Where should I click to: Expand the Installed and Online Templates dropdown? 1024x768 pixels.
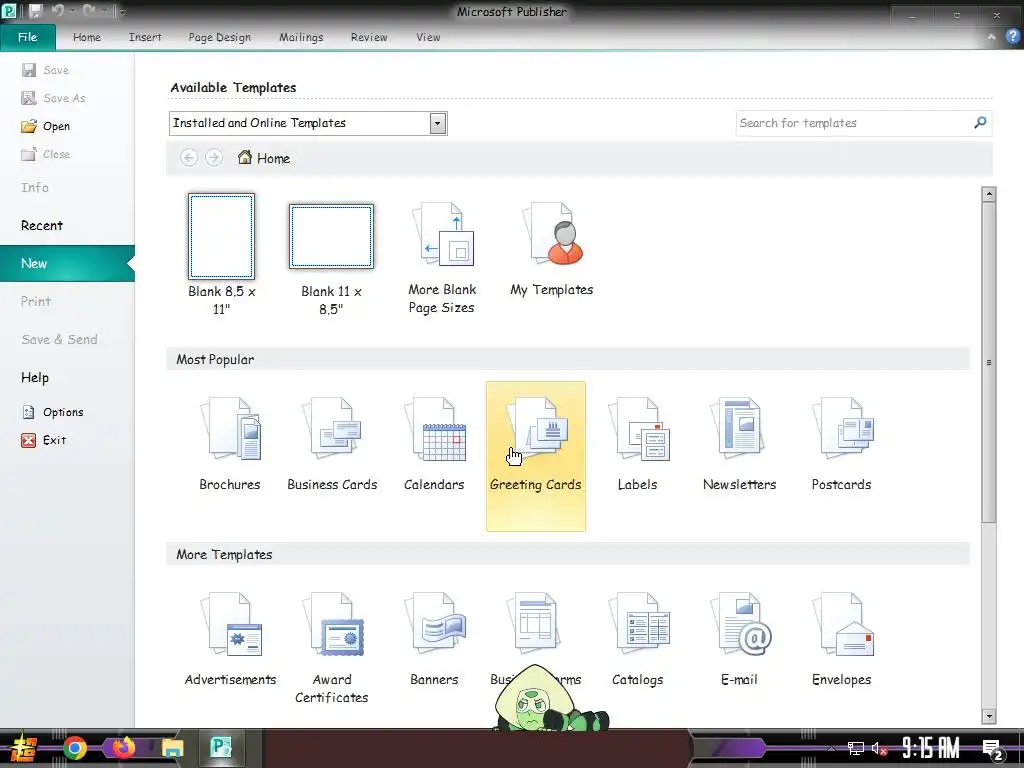pyautogui.click(x=438, y=123)
